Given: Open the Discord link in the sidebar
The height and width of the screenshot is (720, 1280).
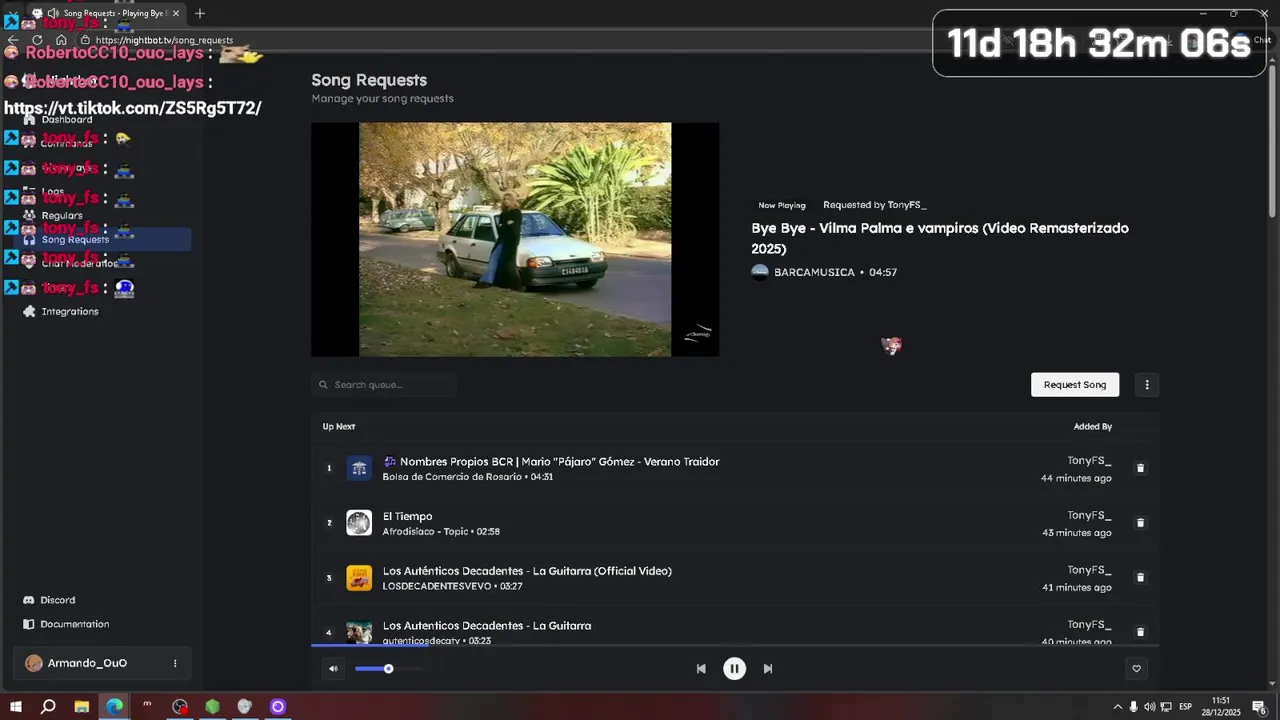Looking at the screenshot, I should point(57,600).
